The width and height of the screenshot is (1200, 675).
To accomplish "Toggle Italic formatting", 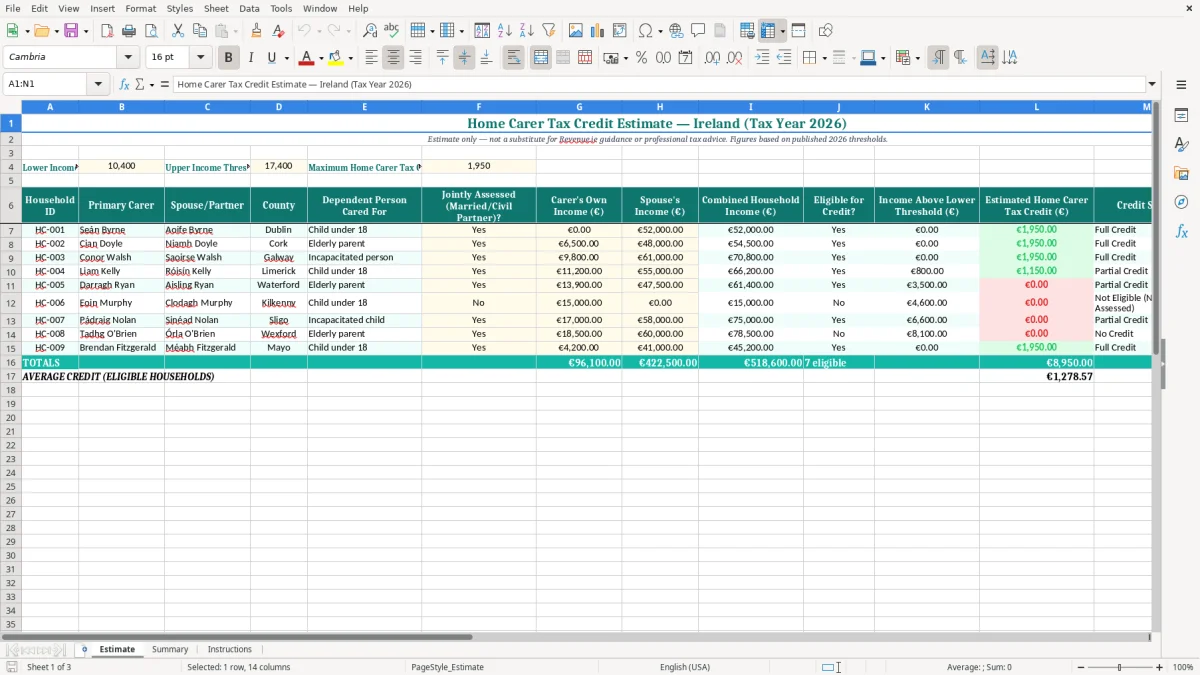I will click(x=251, y=58).
